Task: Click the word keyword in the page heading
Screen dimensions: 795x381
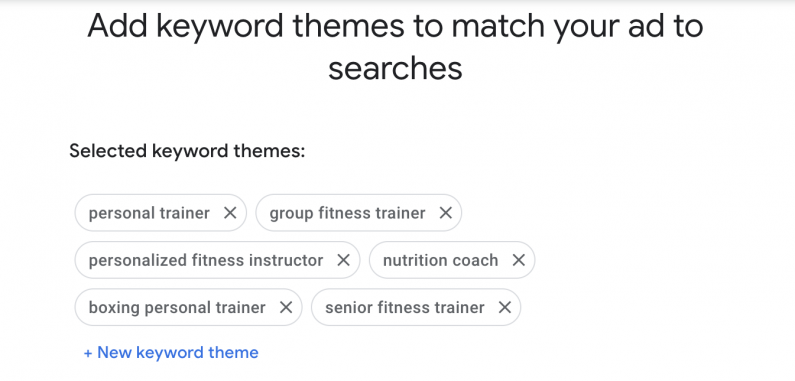Action: tap(220, 26)
